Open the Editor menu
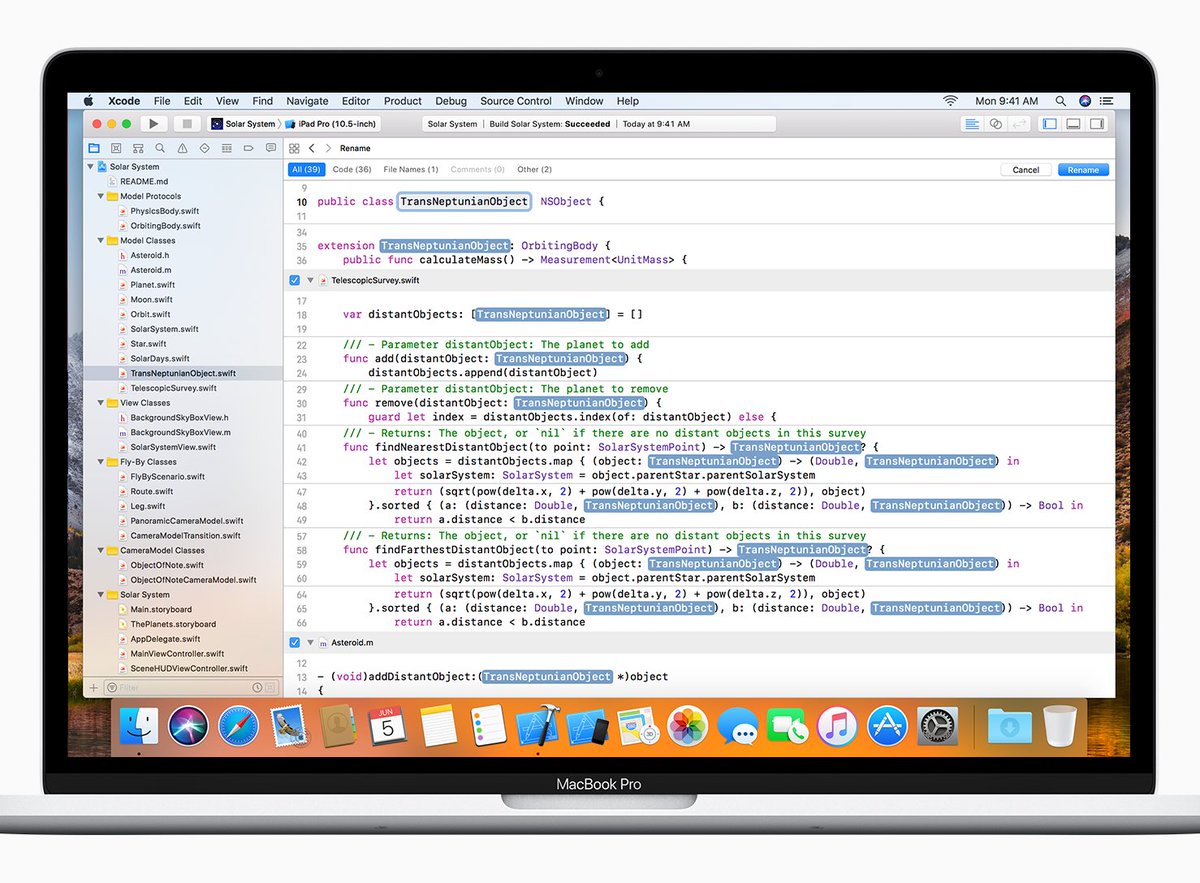 pos(356,101)
